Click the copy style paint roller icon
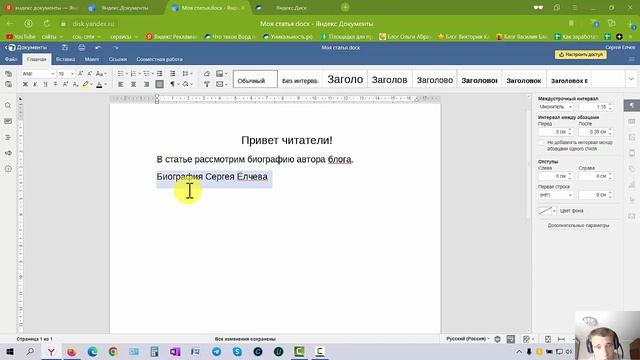Screen dimensions: 640x360 coord(207,84)
